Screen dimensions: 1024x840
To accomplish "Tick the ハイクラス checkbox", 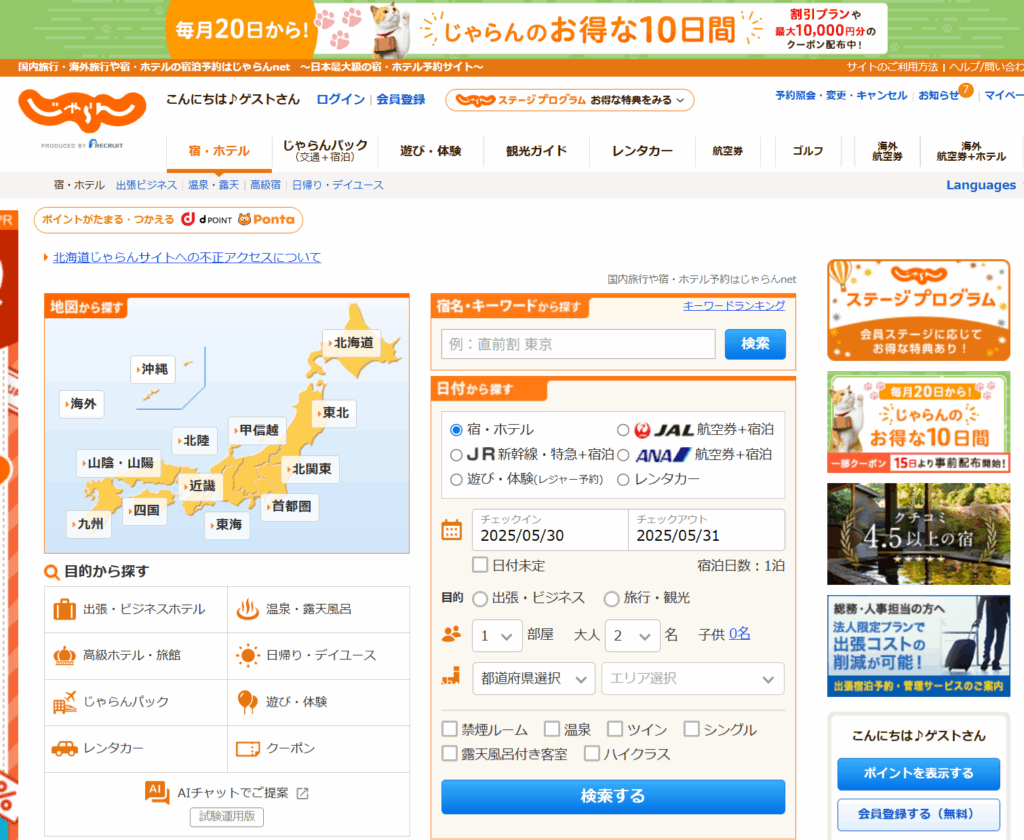I will [x=592, y=754].
